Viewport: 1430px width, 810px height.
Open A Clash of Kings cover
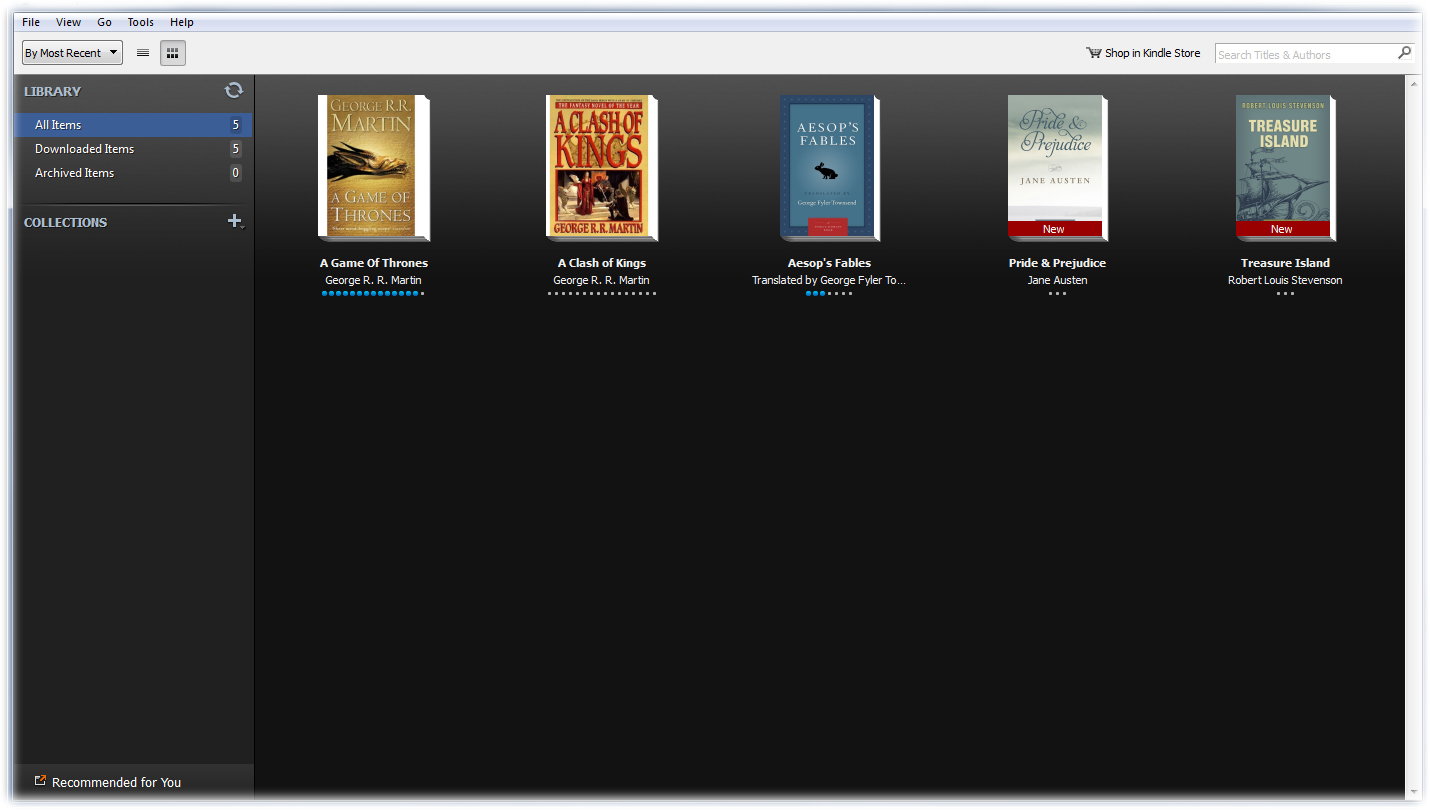point(601,168)
